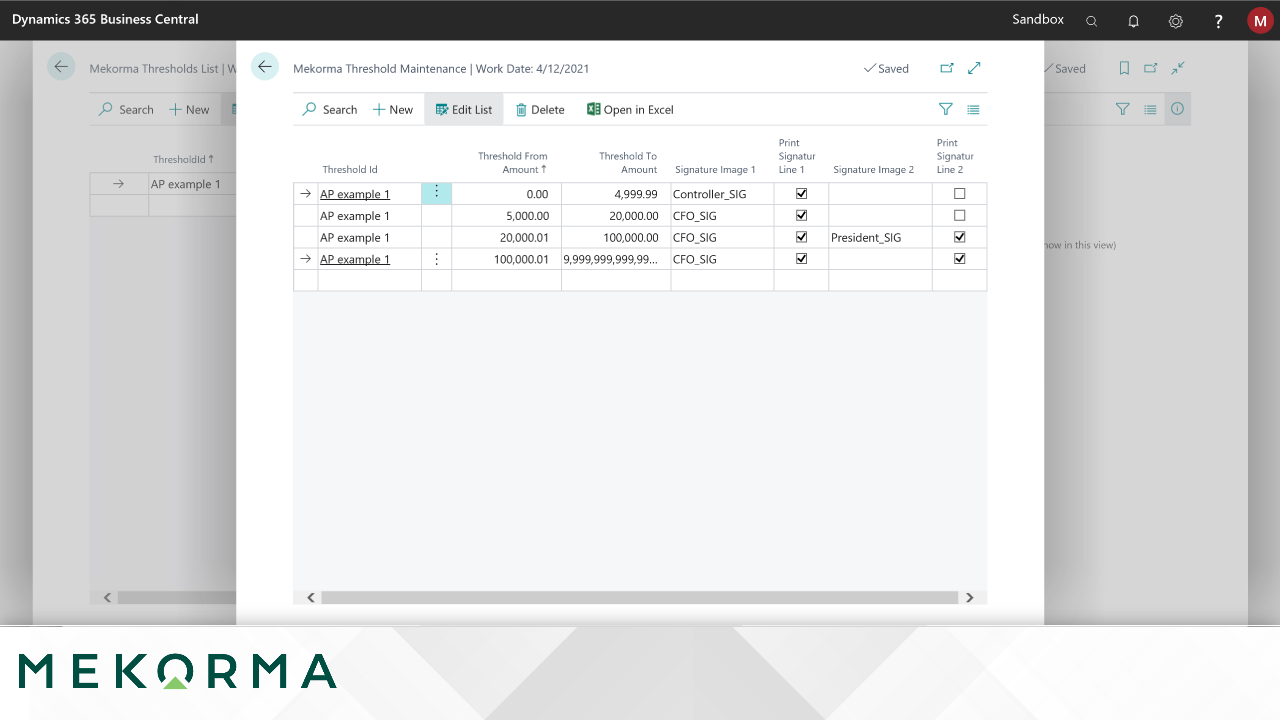Click Sandbox environment label
1280x720 pixels.
[1038, 19]
